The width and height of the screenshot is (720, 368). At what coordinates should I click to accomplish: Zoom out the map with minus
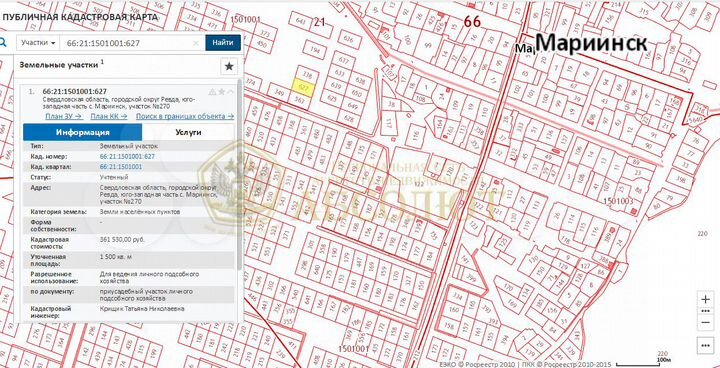coord(706,323)
